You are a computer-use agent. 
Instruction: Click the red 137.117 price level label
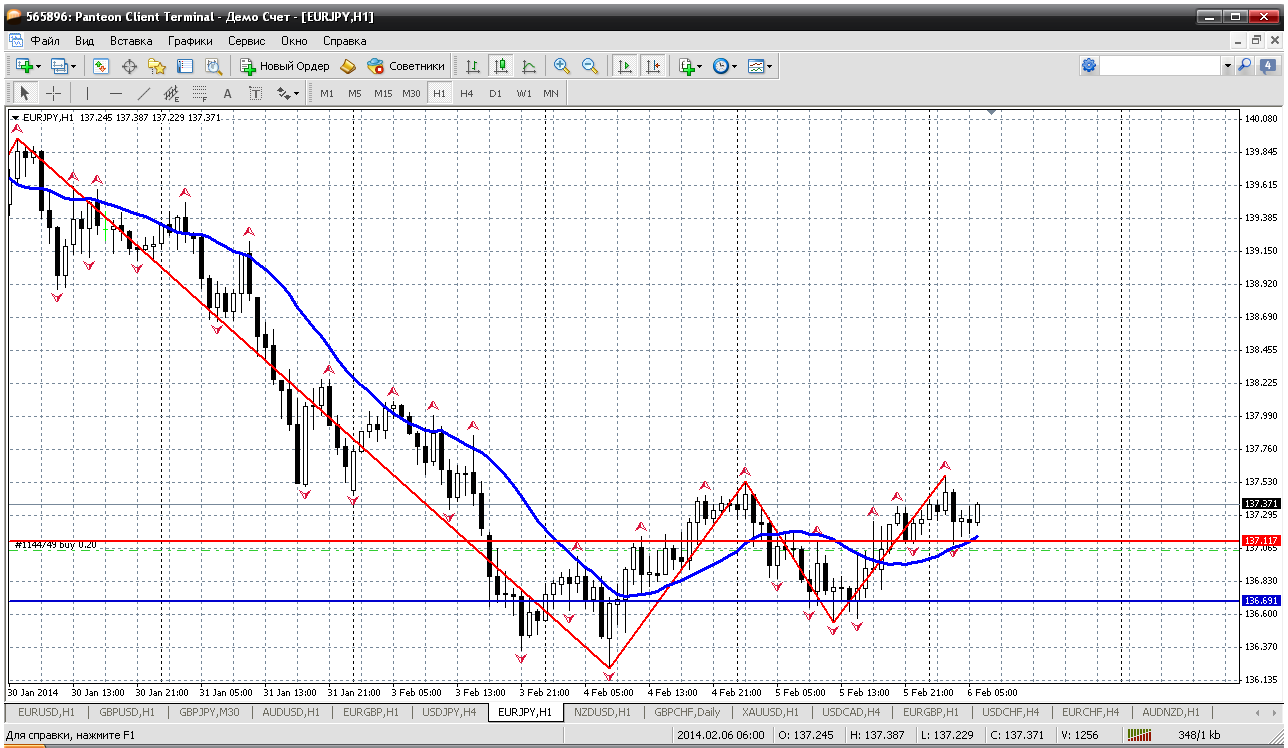(x=1260, y=541)
